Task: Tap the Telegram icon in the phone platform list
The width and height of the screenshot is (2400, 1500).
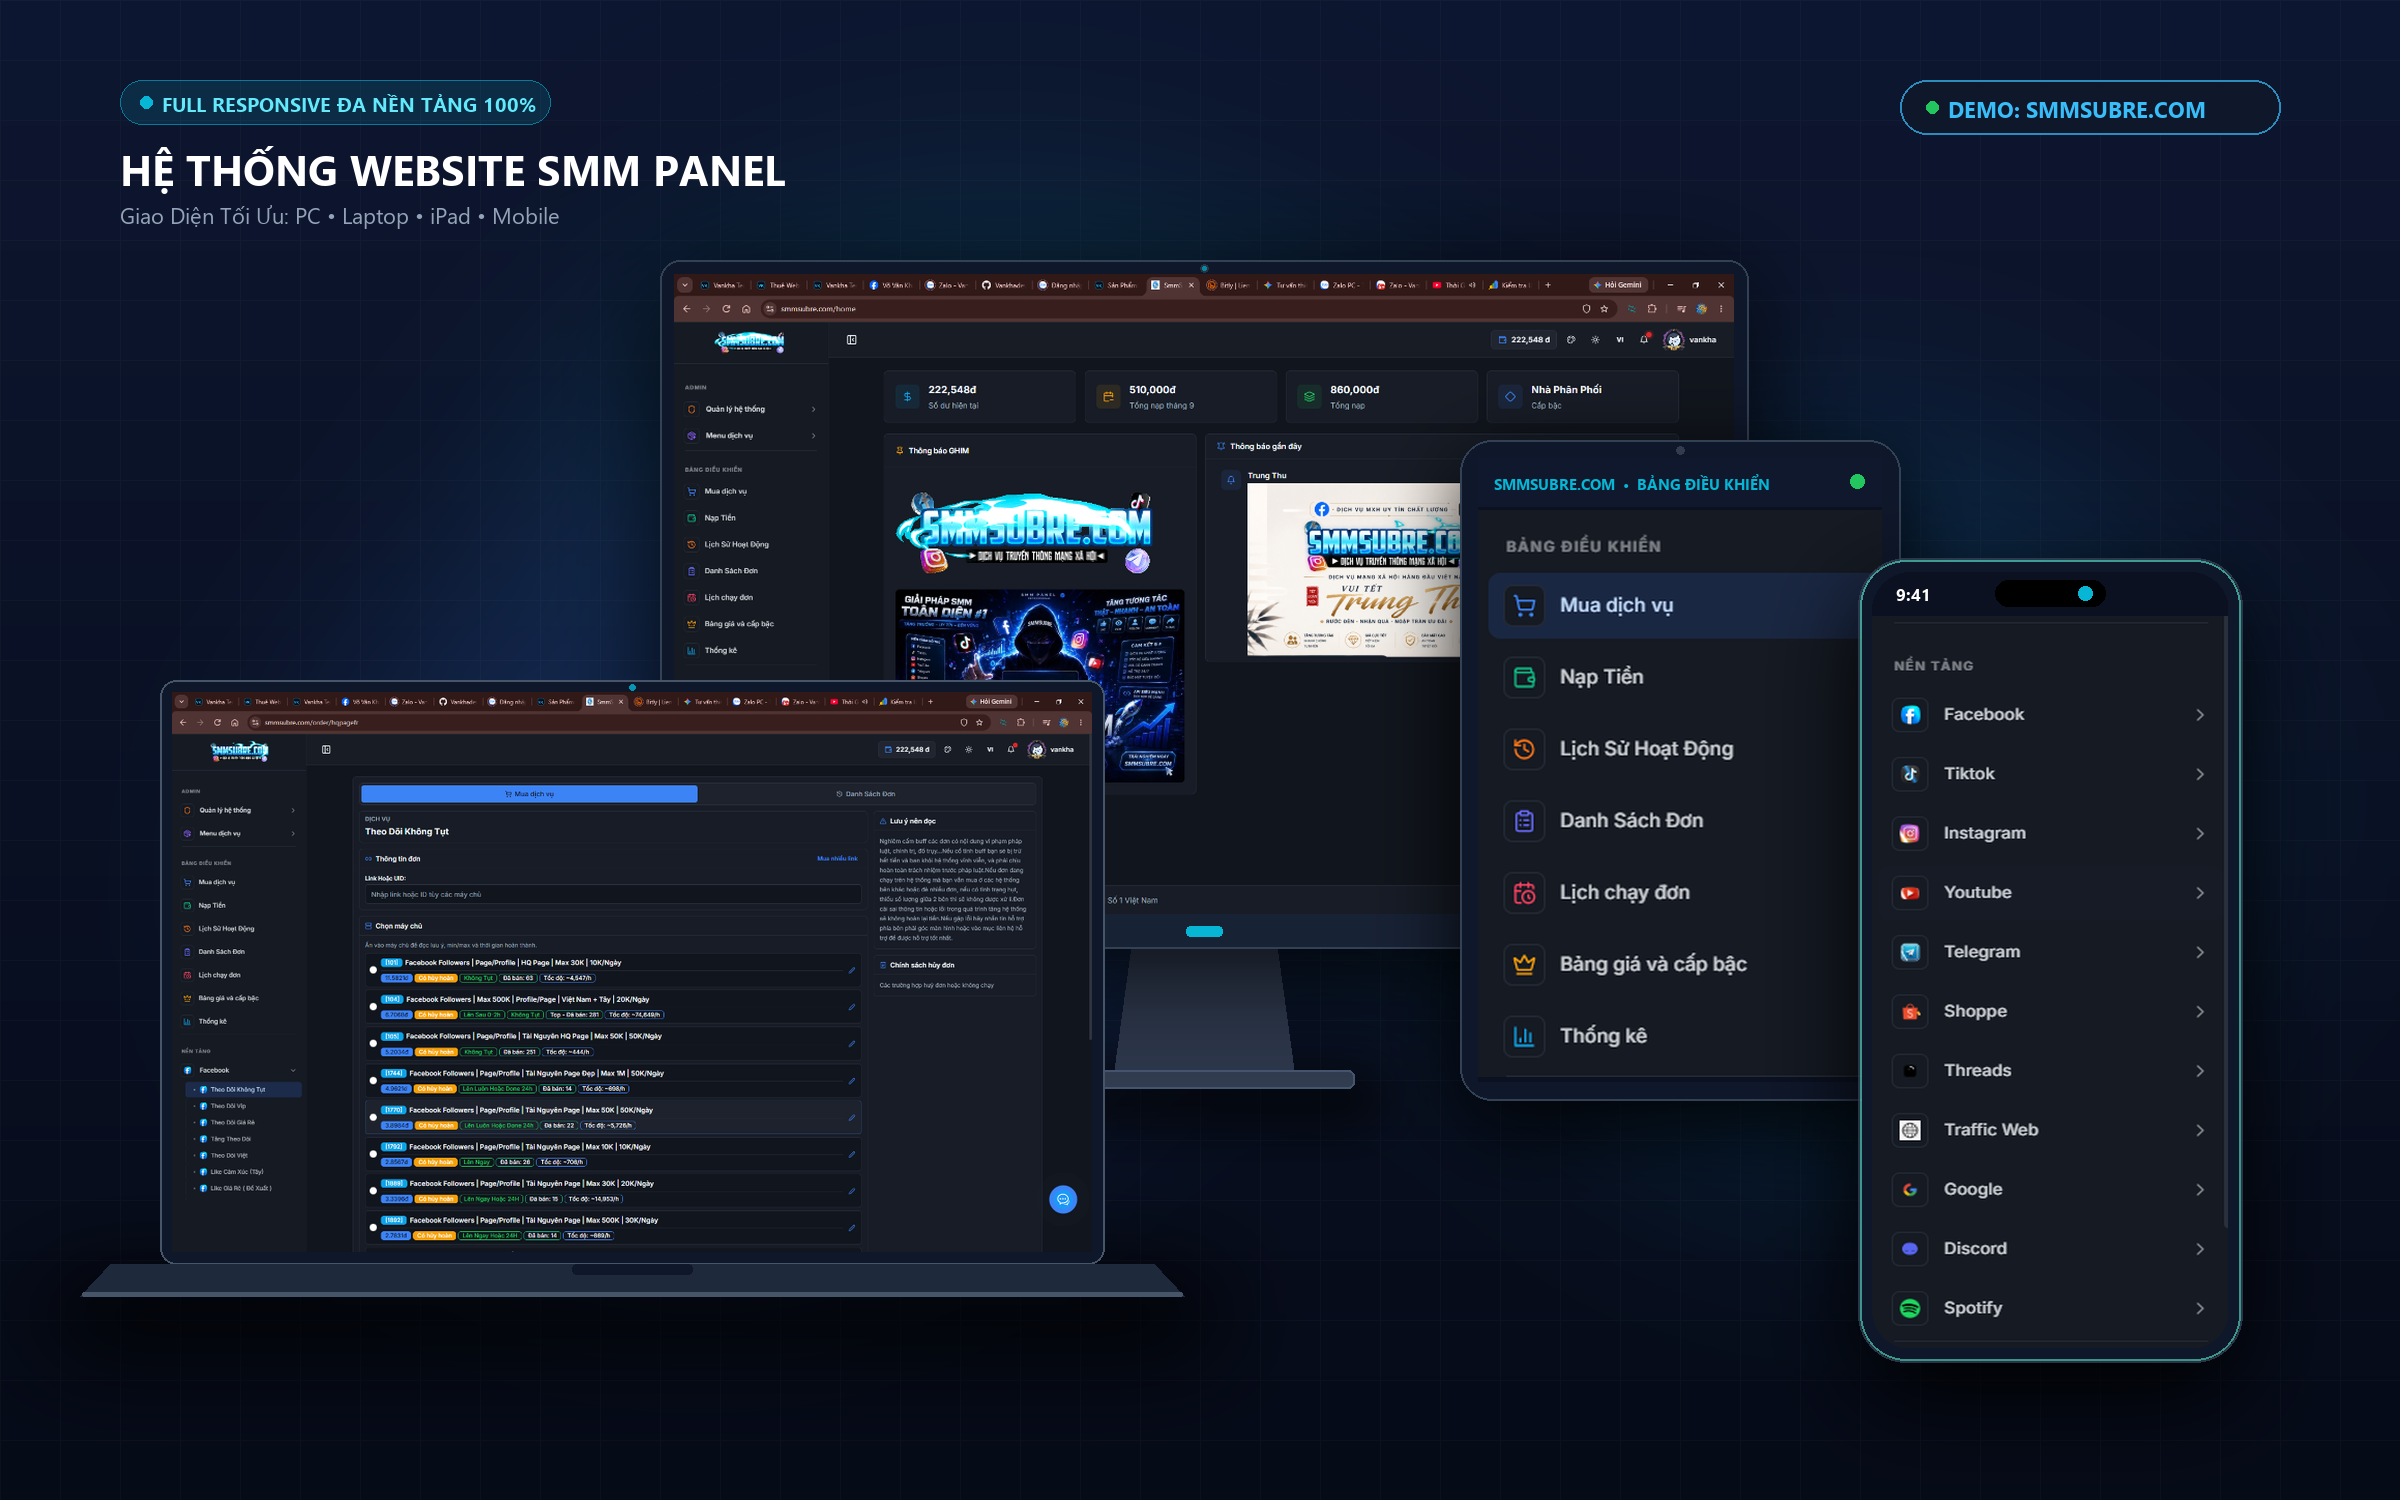Action: coord(1910,952)
